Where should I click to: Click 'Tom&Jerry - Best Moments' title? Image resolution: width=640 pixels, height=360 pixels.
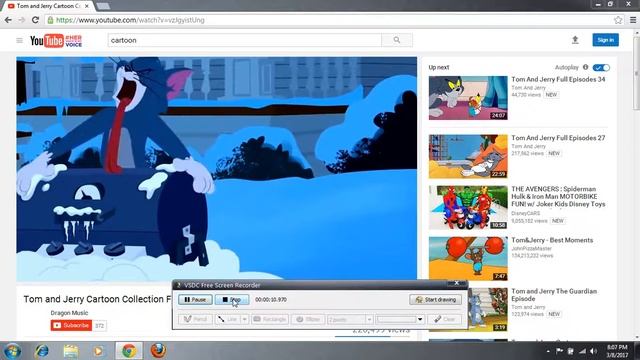click(x=552, y=240)
